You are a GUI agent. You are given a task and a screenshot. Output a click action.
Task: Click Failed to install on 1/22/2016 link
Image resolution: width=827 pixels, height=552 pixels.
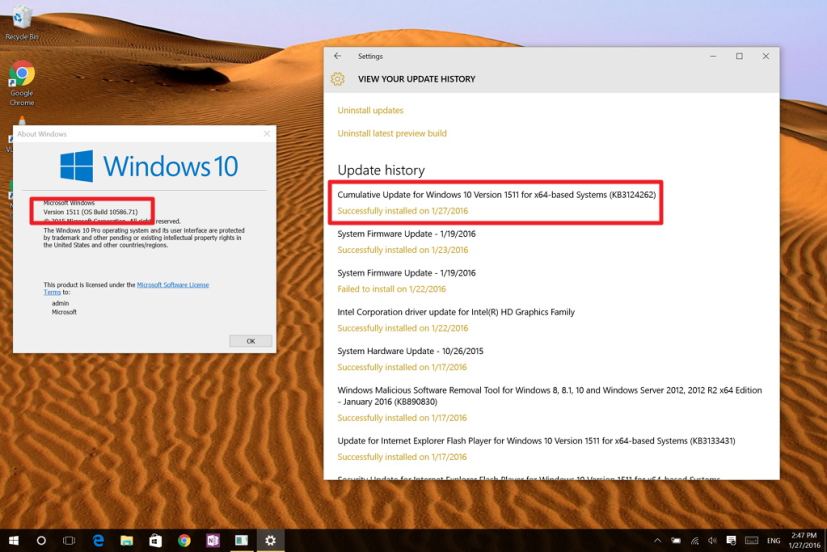pyautogui.click(x=391, y=288)
